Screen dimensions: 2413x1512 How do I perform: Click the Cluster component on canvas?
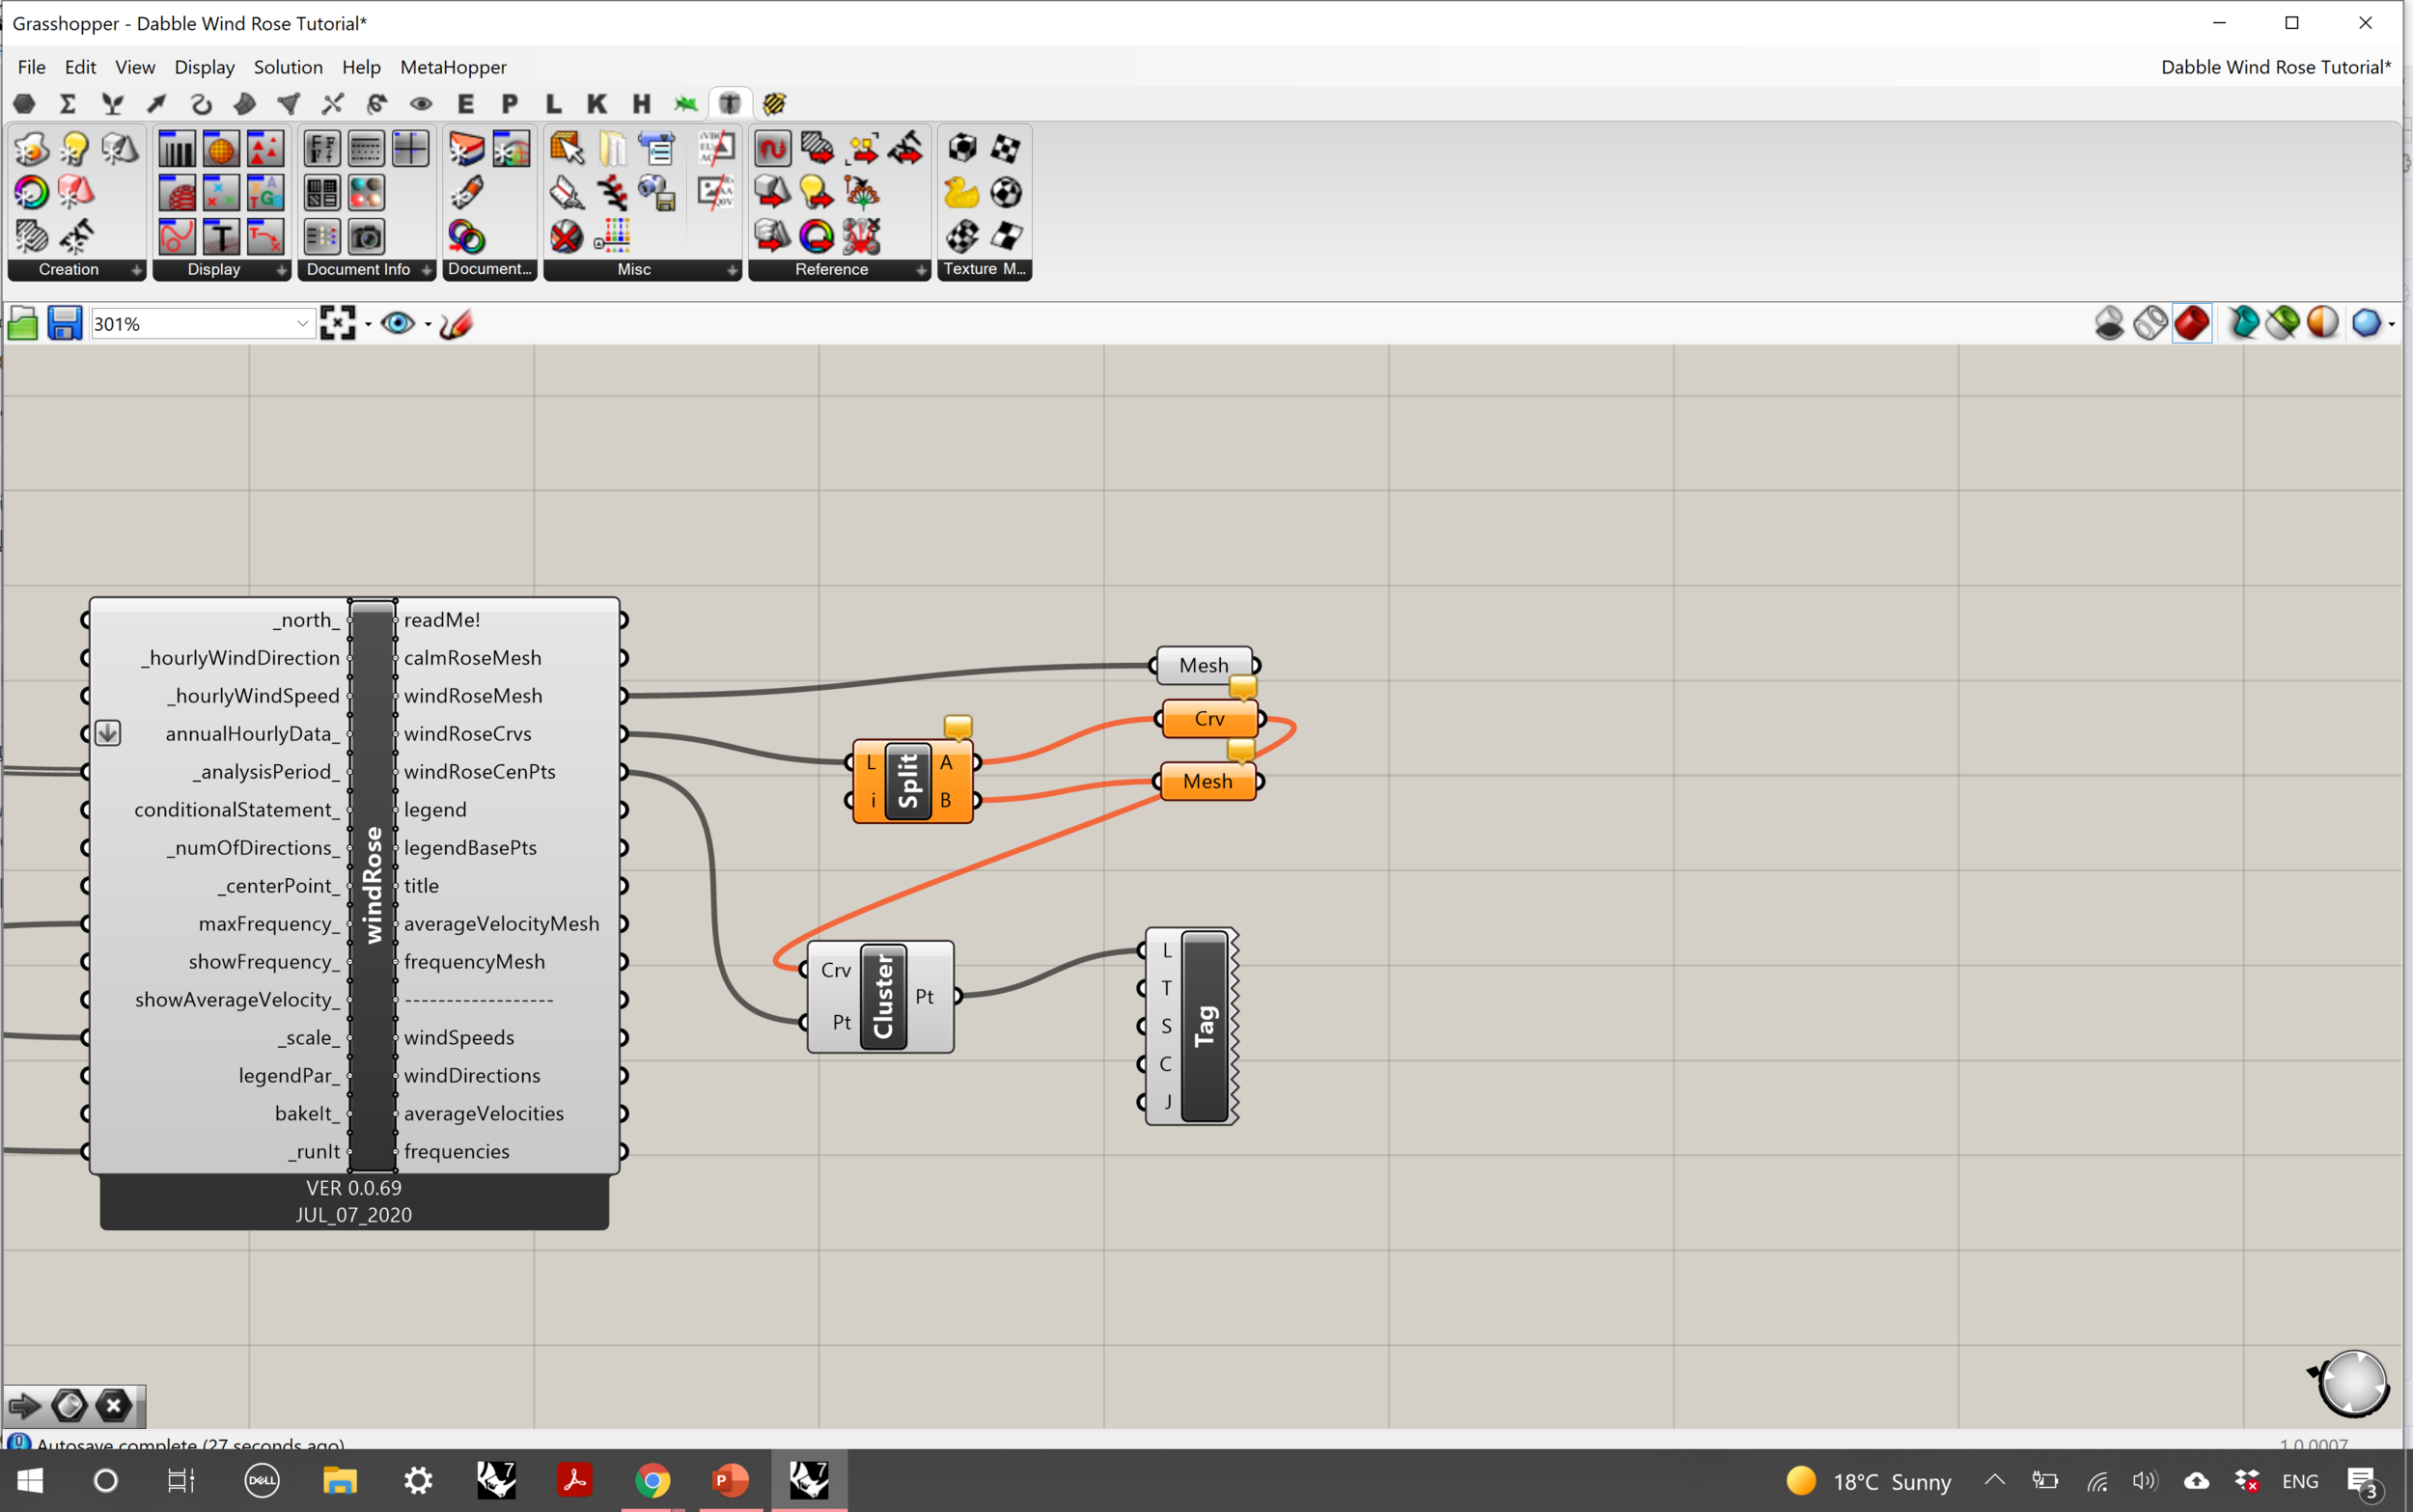[883, 996]
